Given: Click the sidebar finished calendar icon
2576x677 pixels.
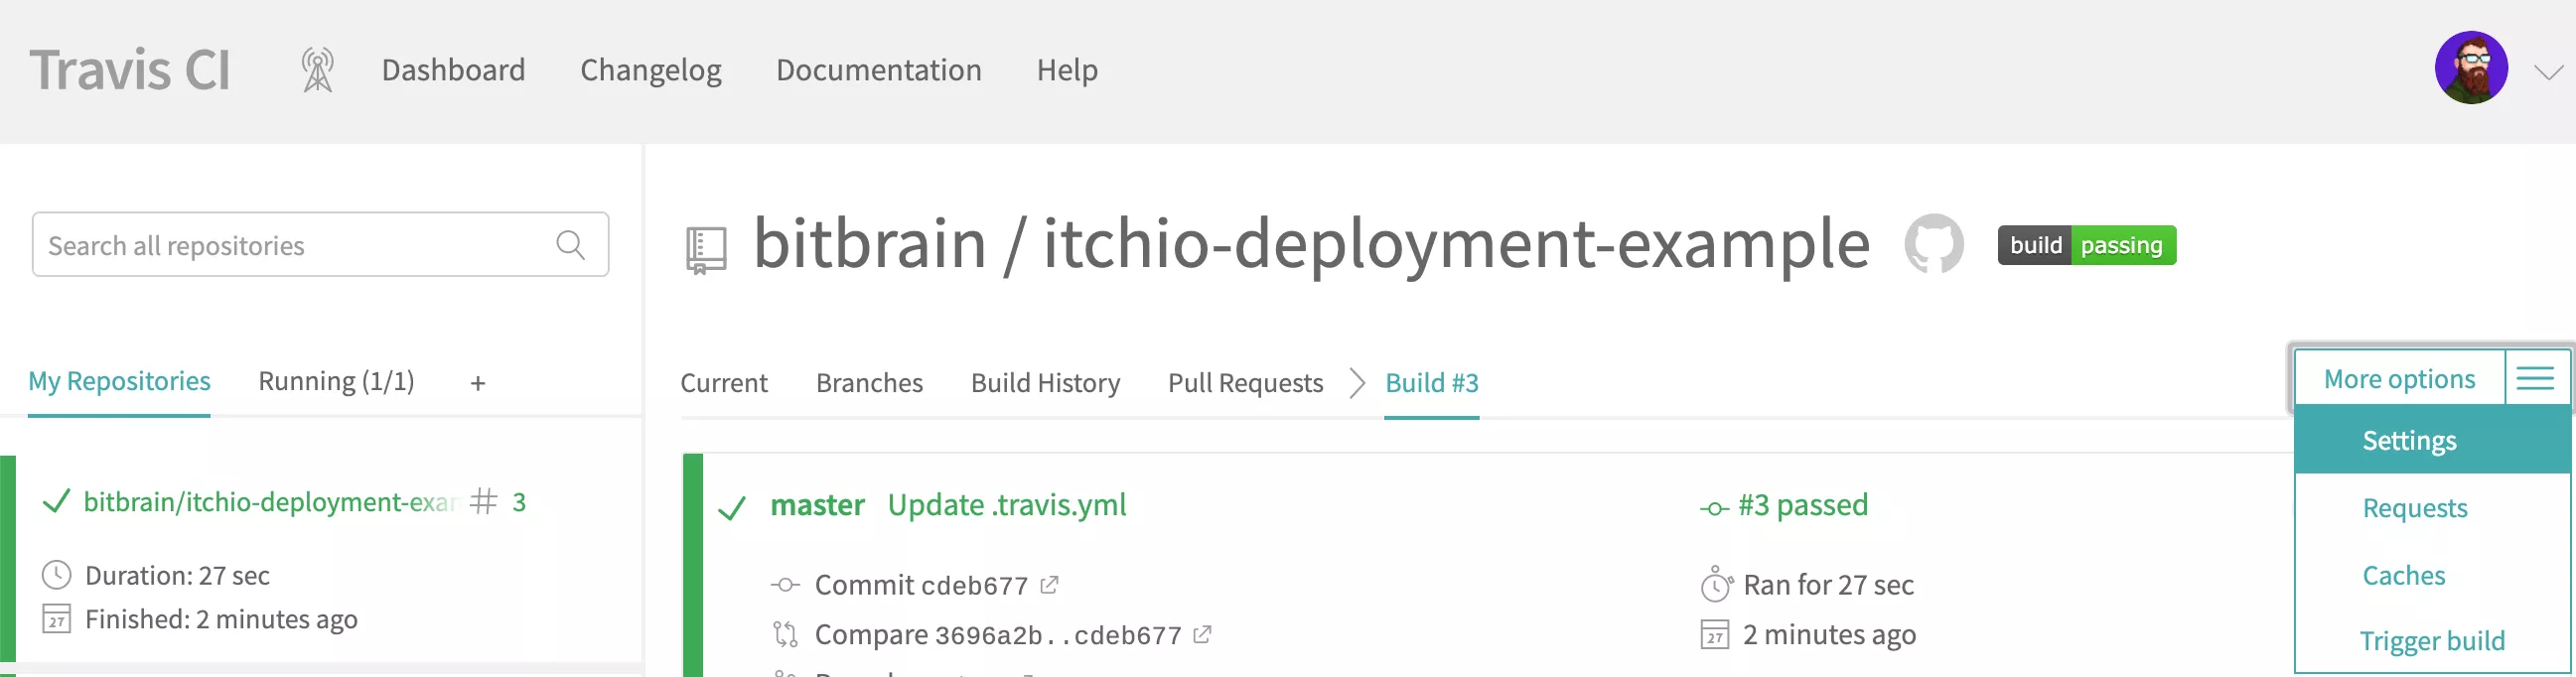Looking at the screenshot, I should [56, 619].
